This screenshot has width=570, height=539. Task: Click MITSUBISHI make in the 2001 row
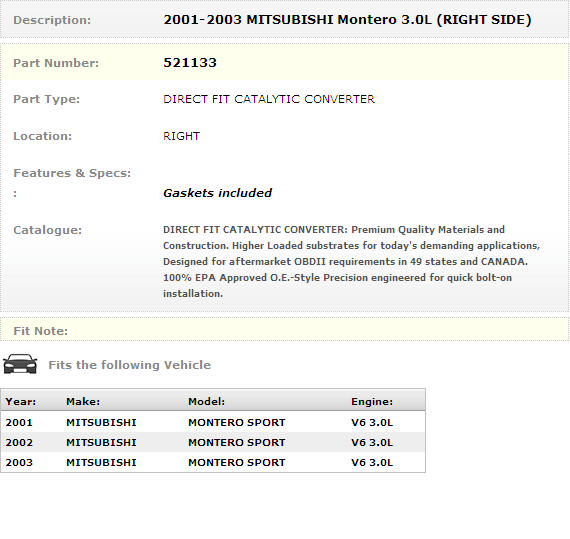tap(101, 423)
